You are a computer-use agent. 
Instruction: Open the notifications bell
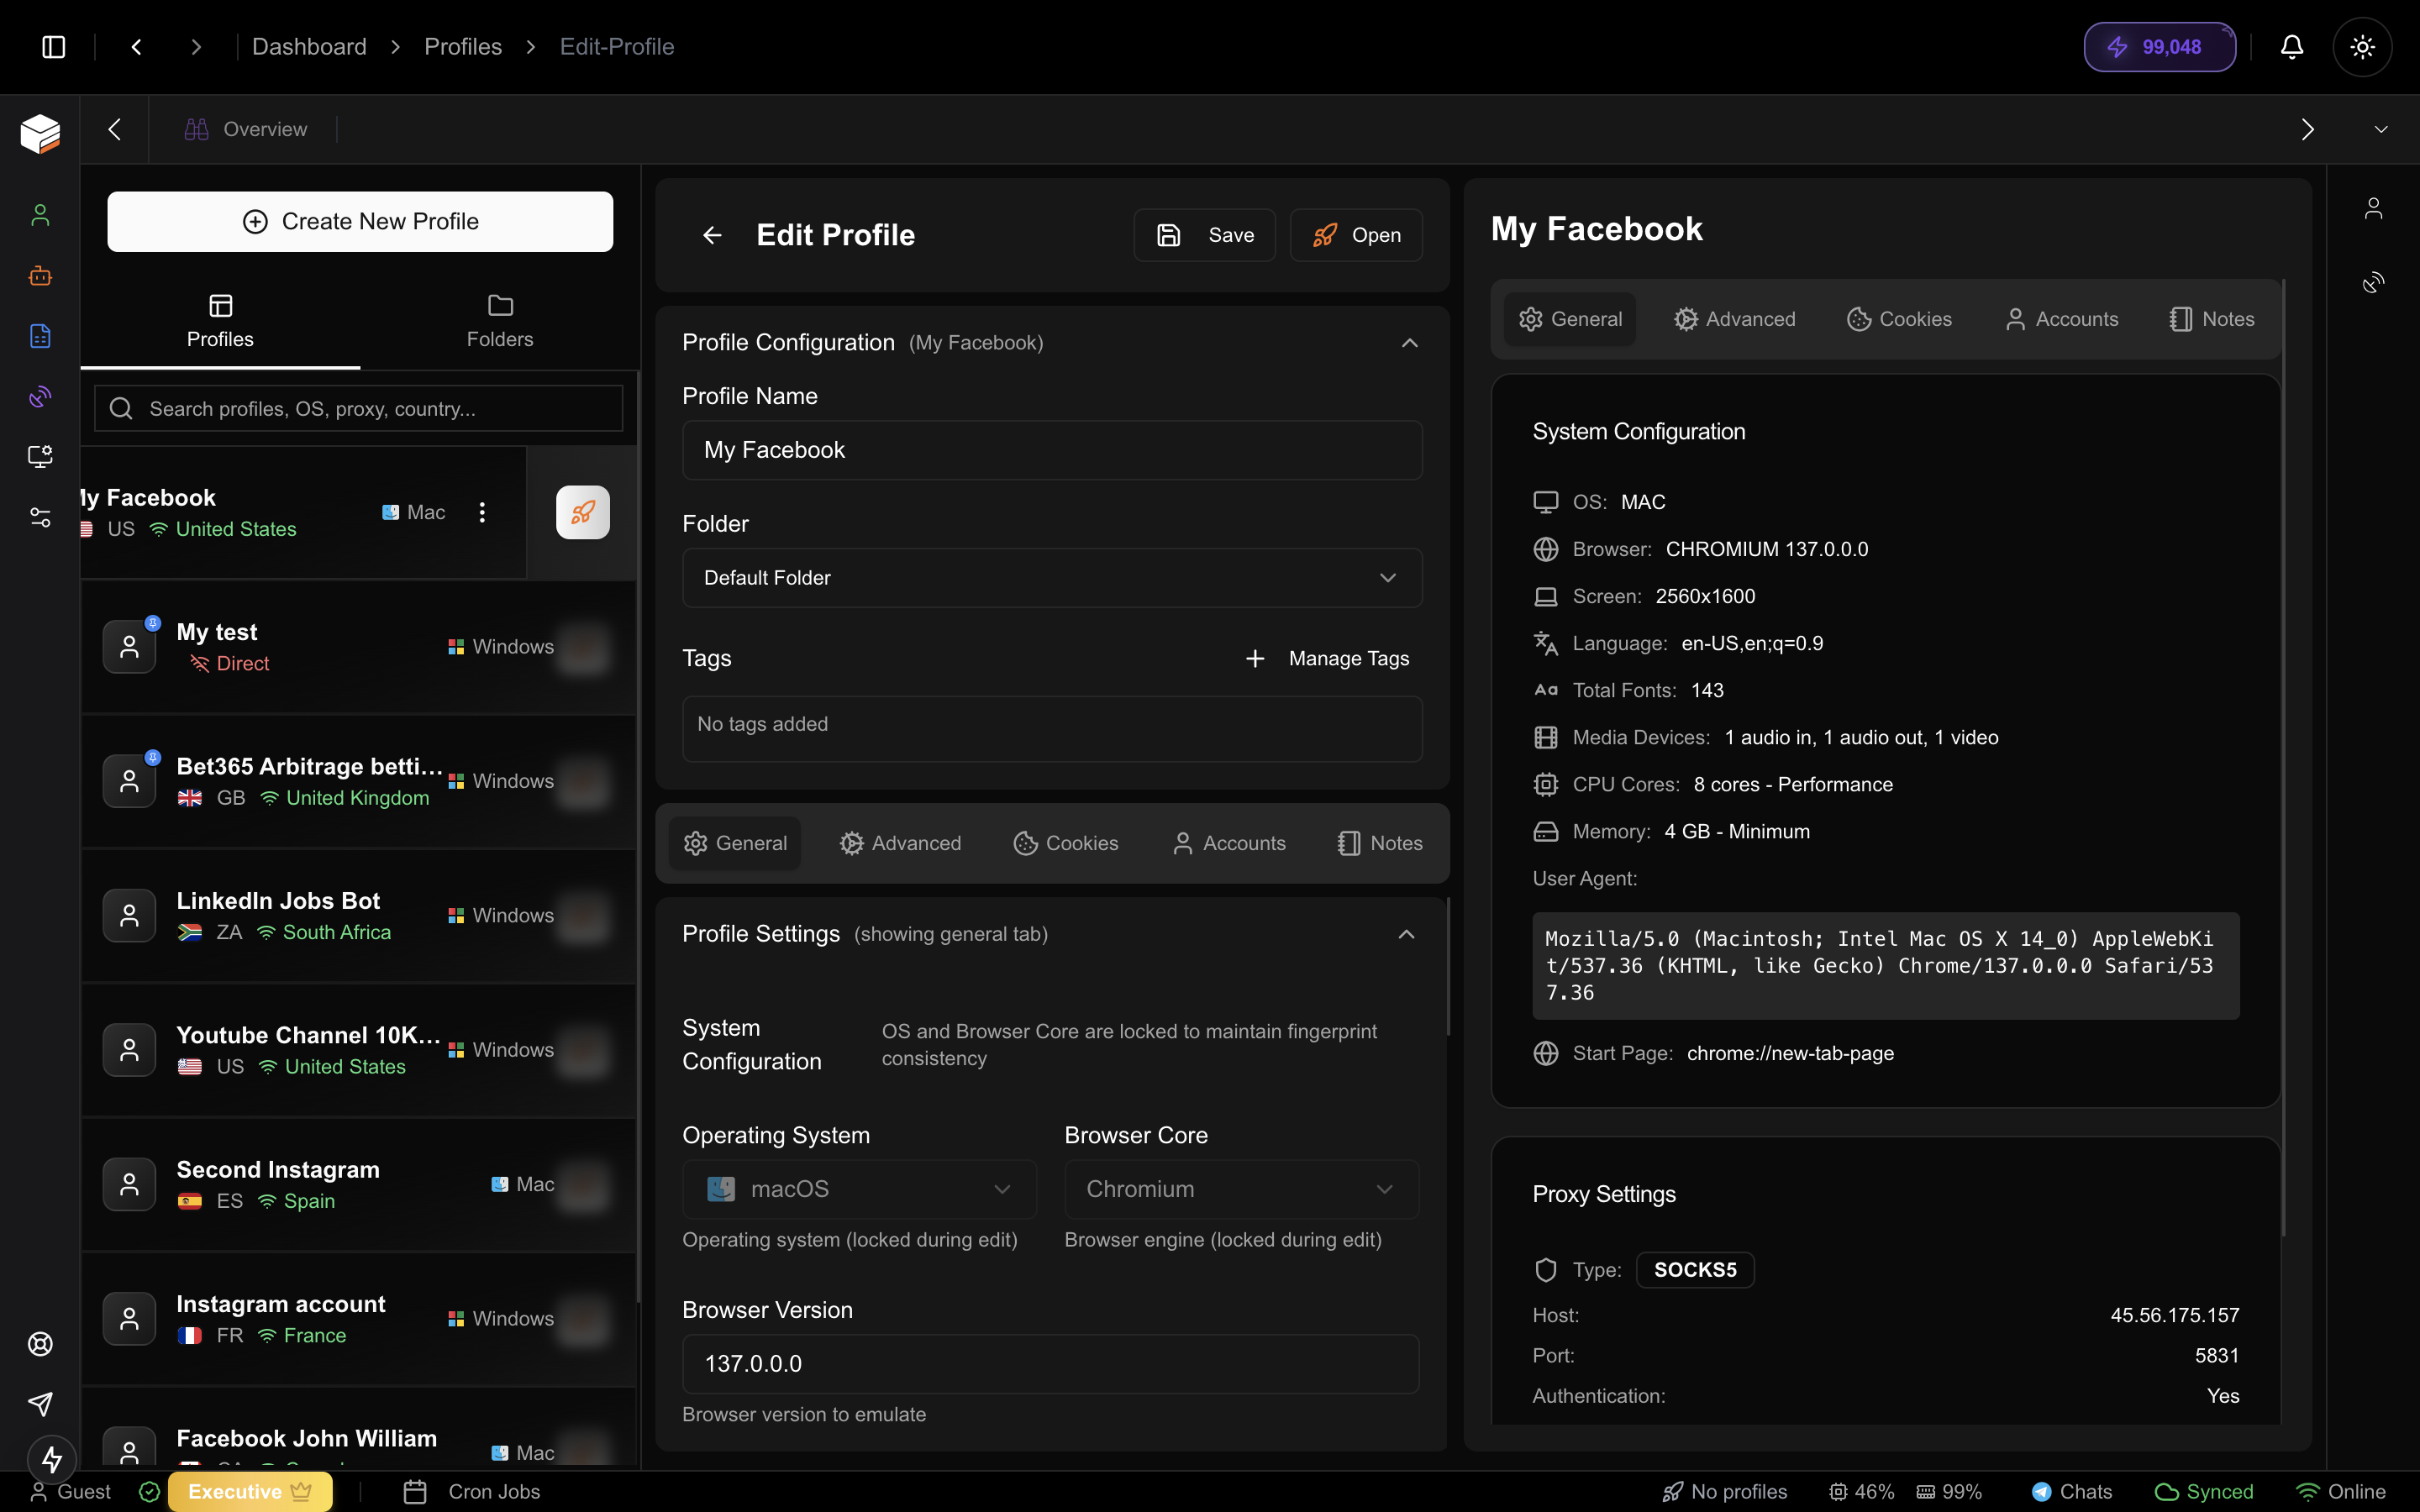[x=2291, y=47]
